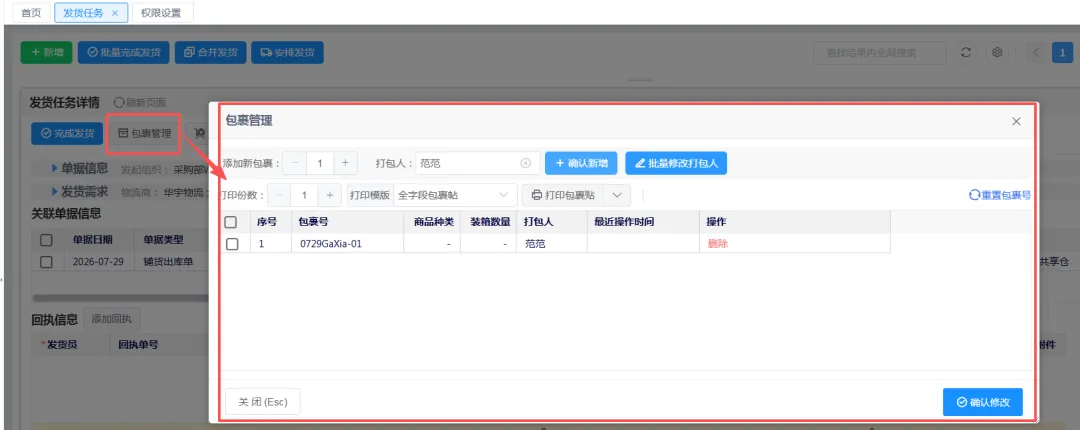Click 确认新增 button
The image size is (1080, 430).
point(581,163)
